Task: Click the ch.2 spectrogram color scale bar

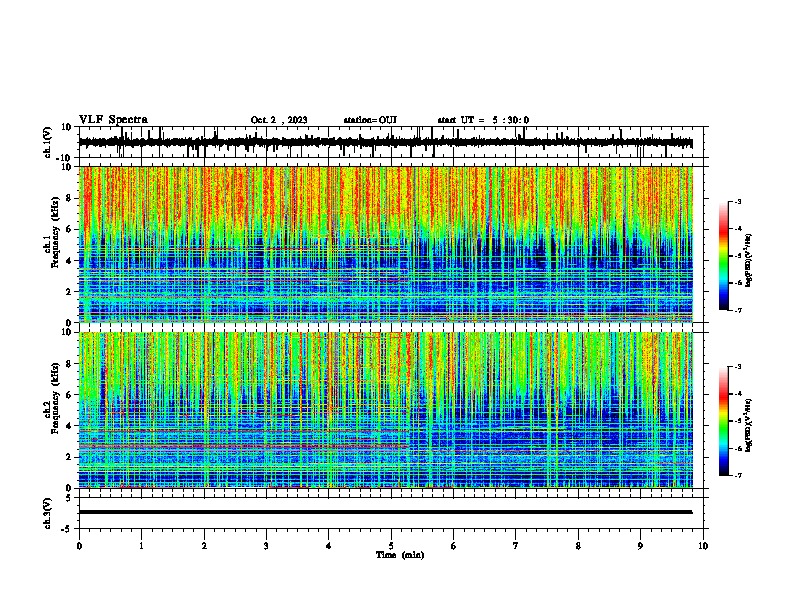Action: coord(724,421)
